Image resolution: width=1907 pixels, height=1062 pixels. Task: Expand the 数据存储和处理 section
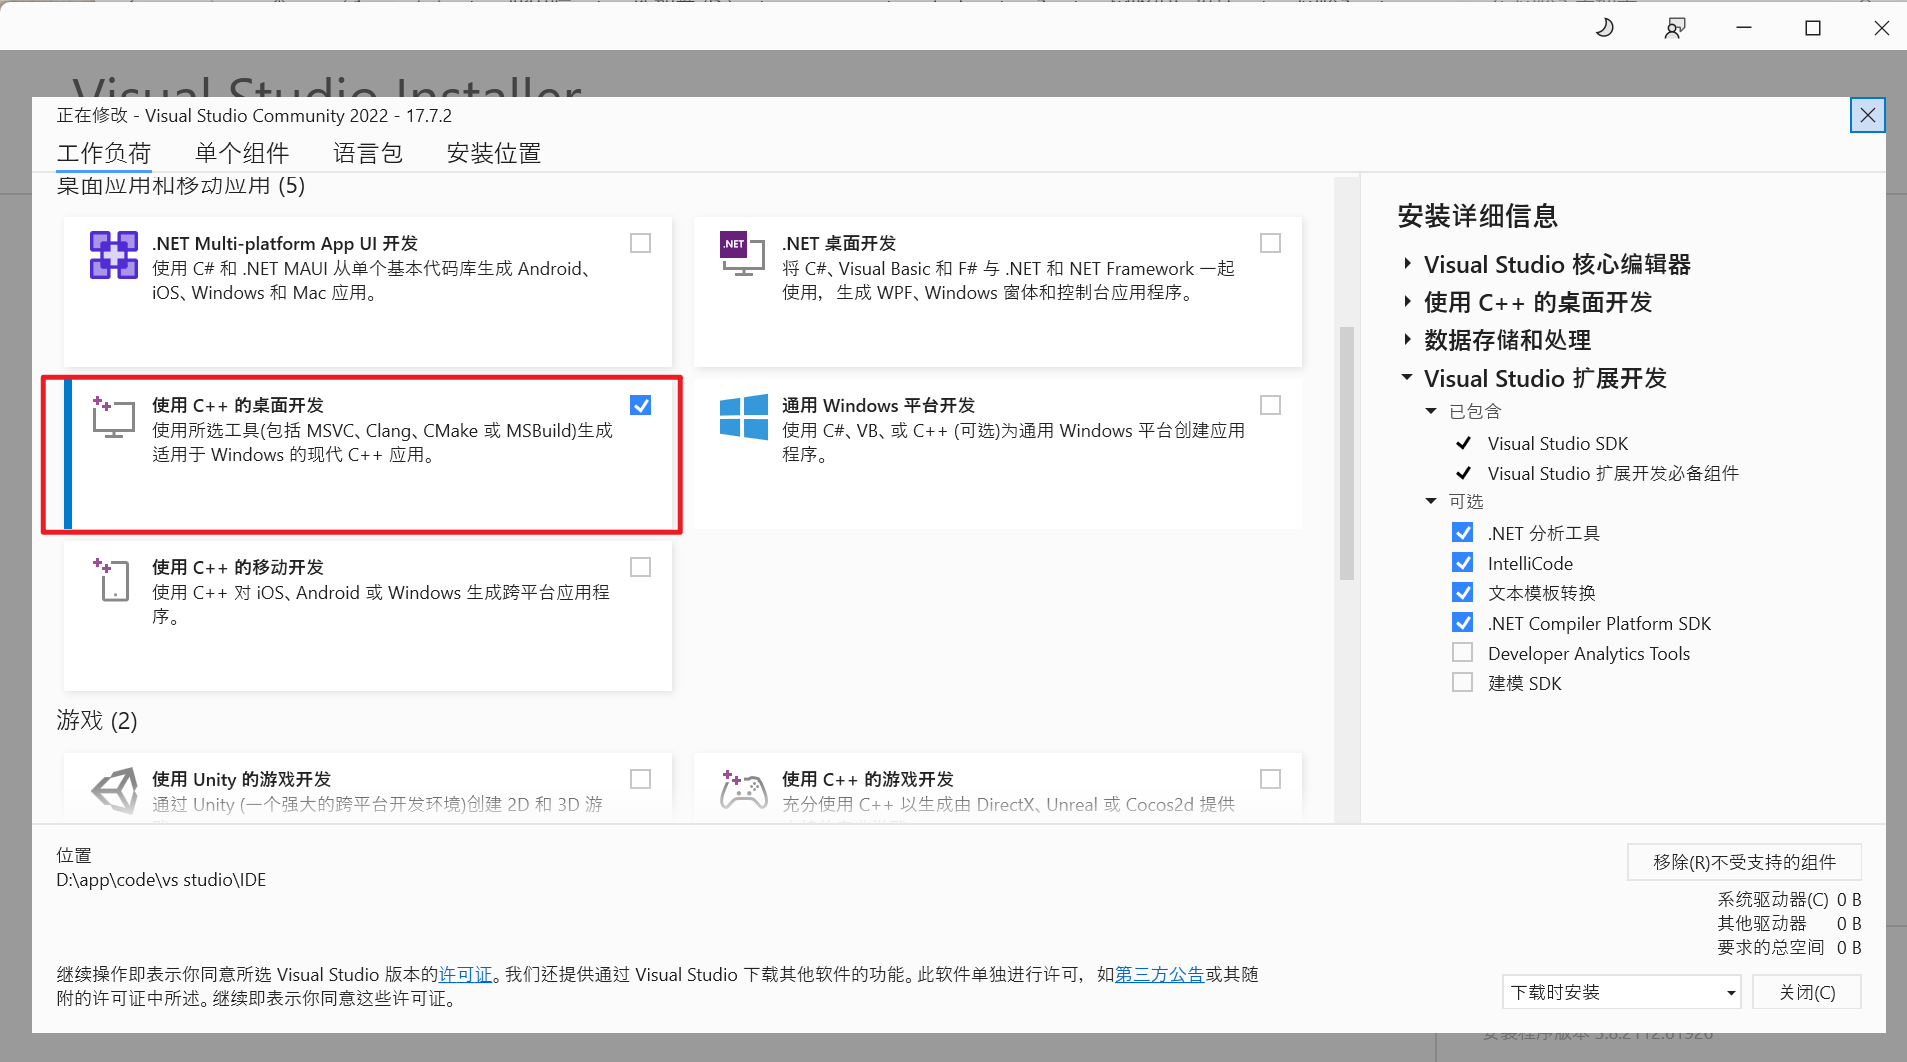(x=1407, y=340)
